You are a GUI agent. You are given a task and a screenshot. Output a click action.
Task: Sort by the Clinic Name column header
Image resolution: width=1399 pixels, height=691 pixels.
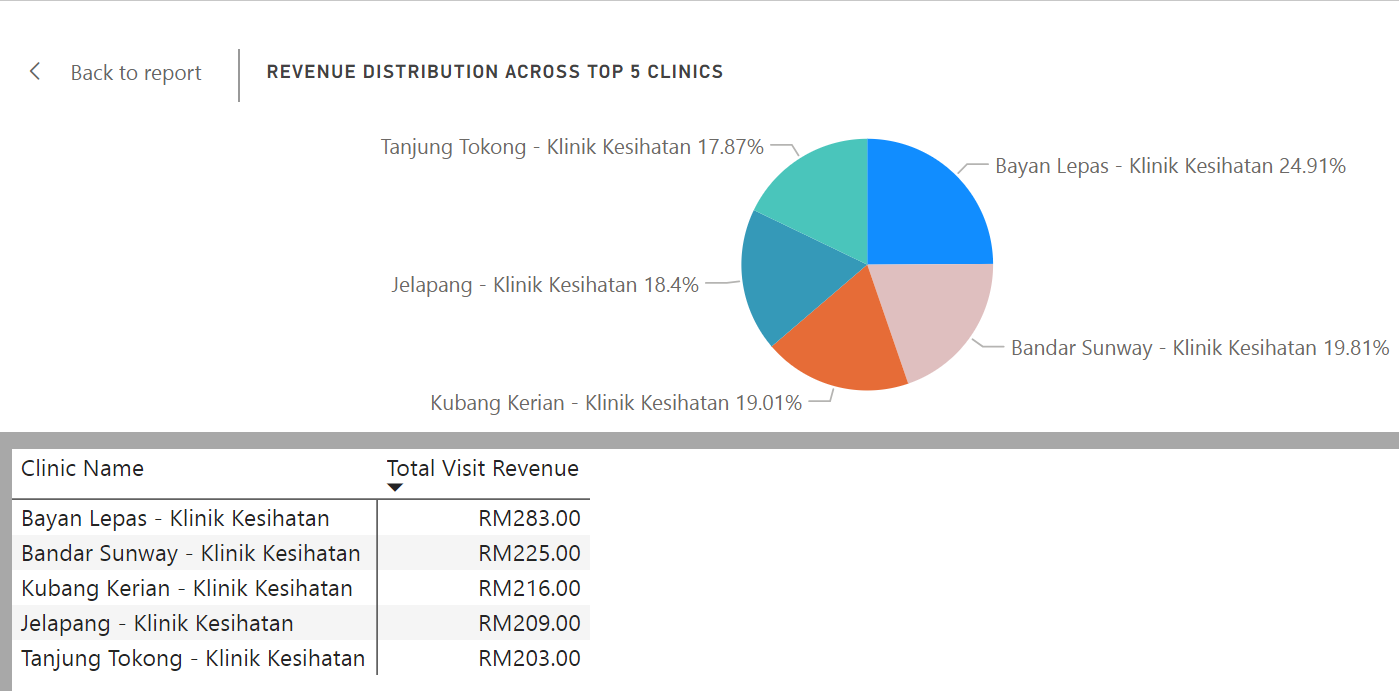click(83, 468)
